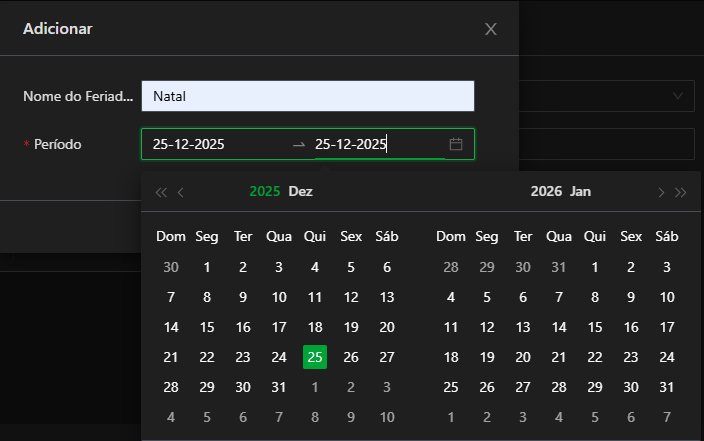Viewport: 704px width, 441px height.
Task: Open month picker by clicking Dez
Action: click(300, 191)
